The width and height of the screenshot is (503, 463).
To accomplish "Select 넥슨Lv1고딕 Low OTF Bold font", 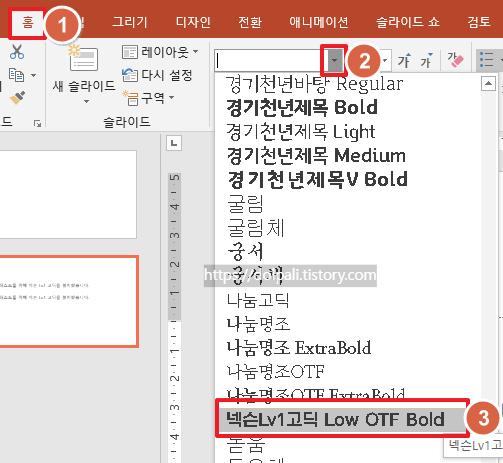I will pos(342,419).
